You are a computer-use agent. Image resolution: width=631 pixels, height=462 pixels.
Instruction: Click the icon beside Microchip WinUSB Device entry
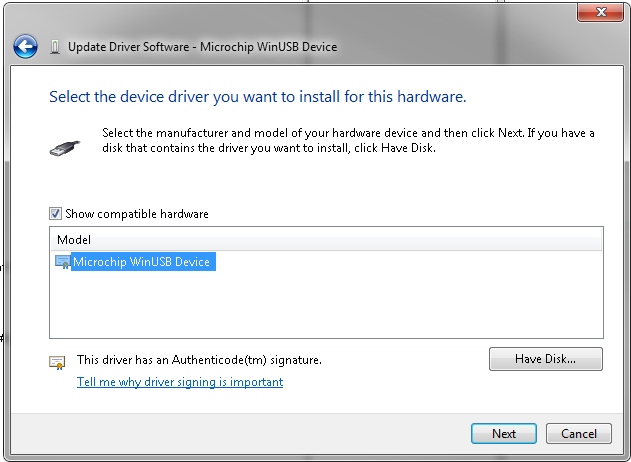(63, 262)
